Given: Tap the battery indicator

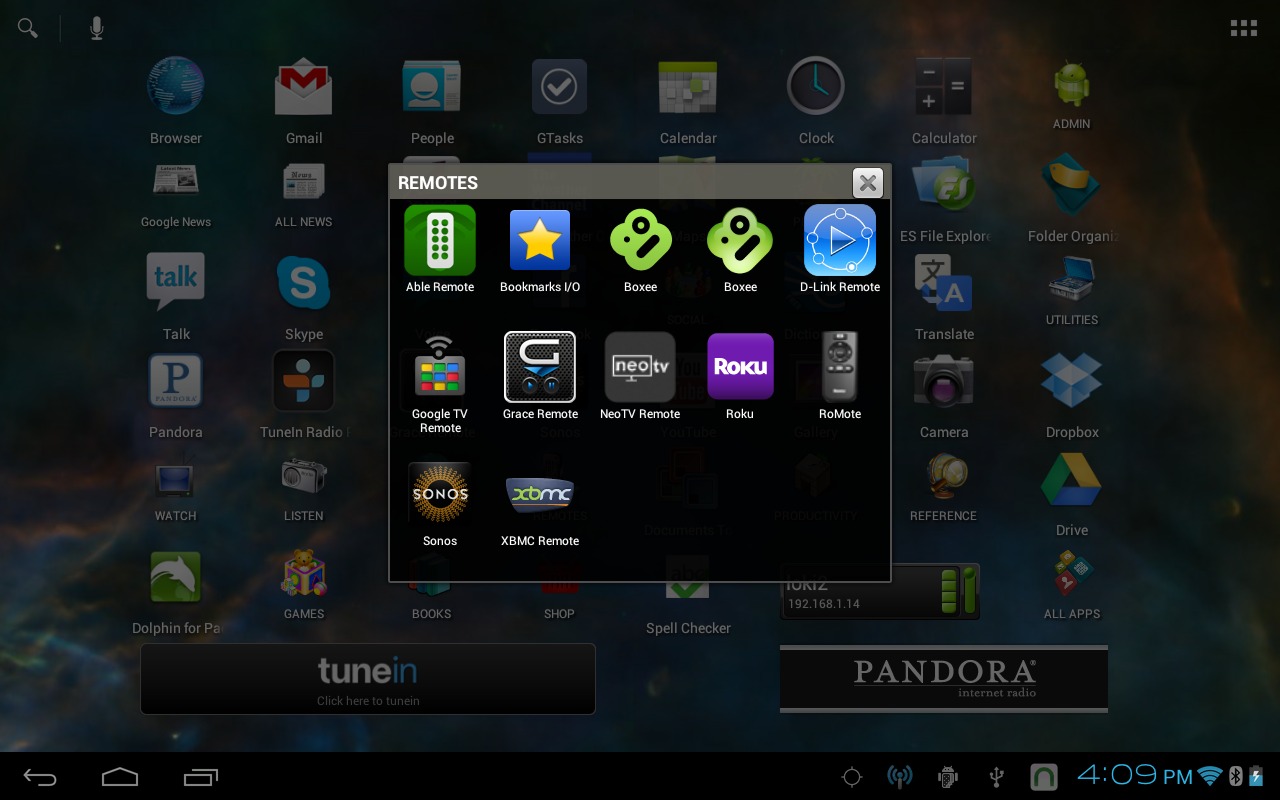Looking at the screenshot, I should 1256,776.
